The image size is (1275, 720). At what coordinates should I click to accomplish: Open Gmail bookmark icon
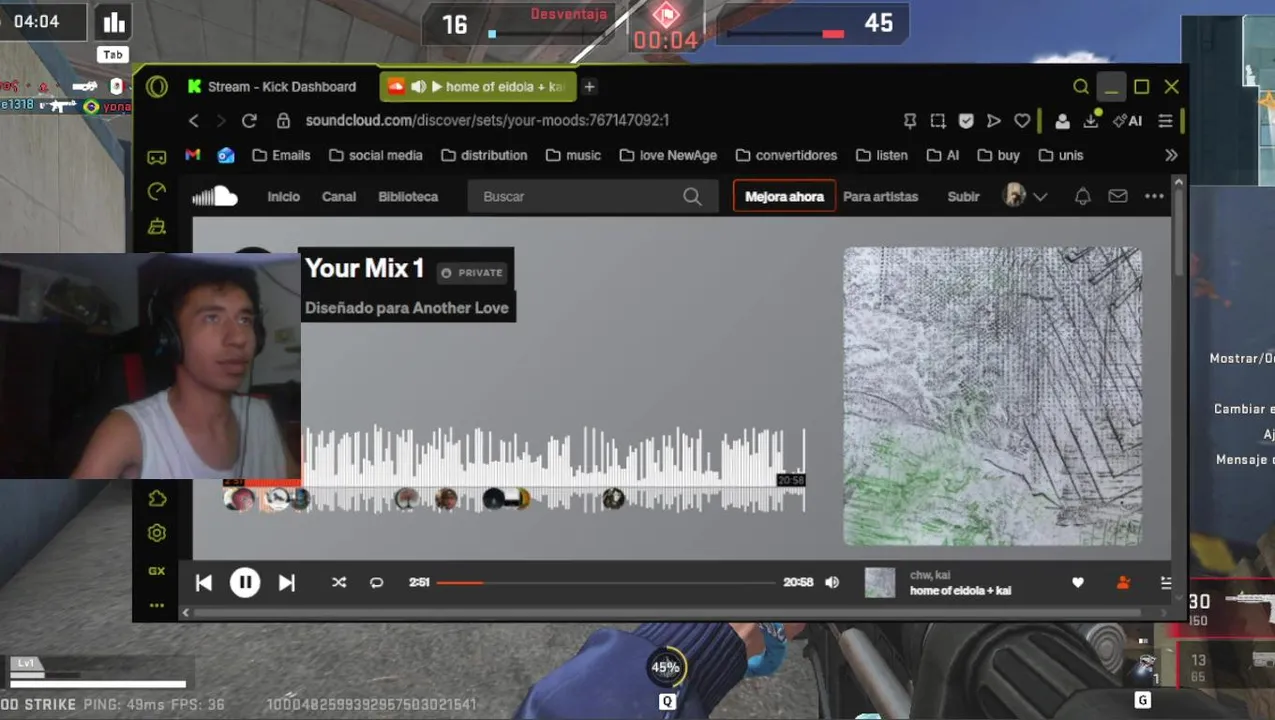click(x=193, y=155)
